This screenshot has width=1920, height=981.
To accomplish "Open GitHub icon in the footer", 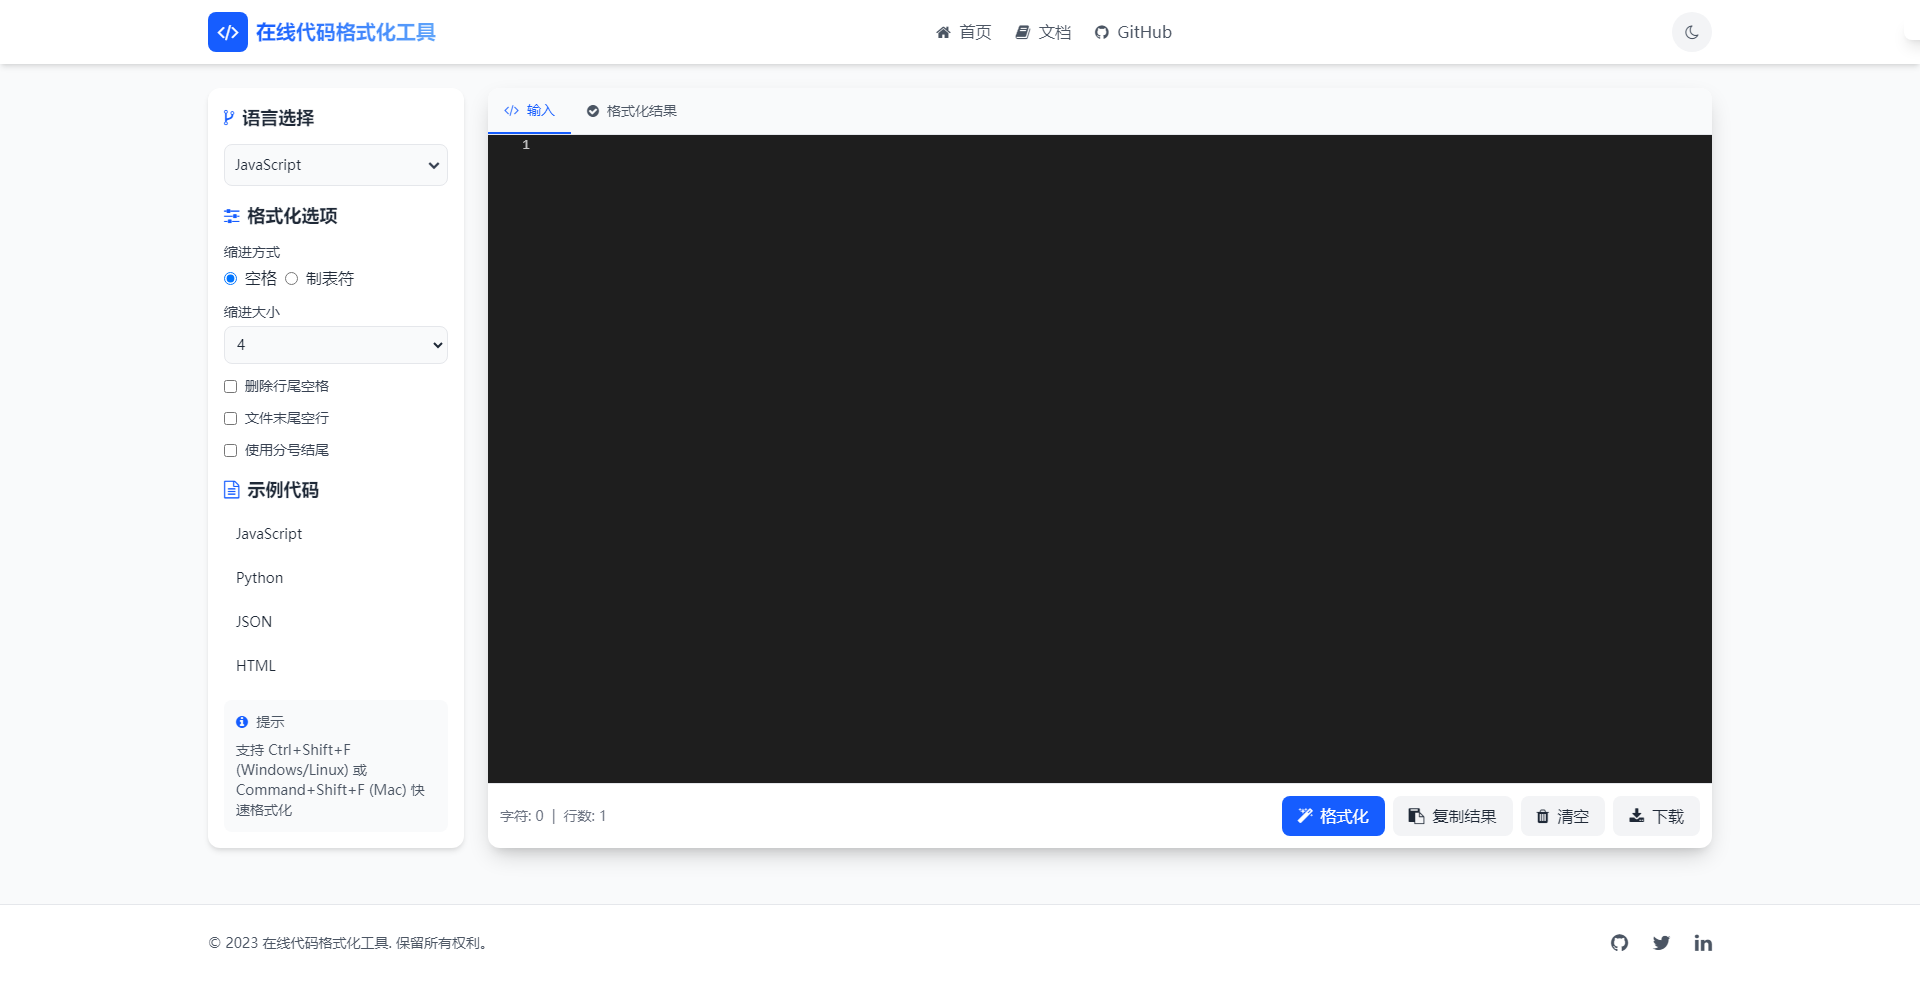I will (x=1619, y=943).
